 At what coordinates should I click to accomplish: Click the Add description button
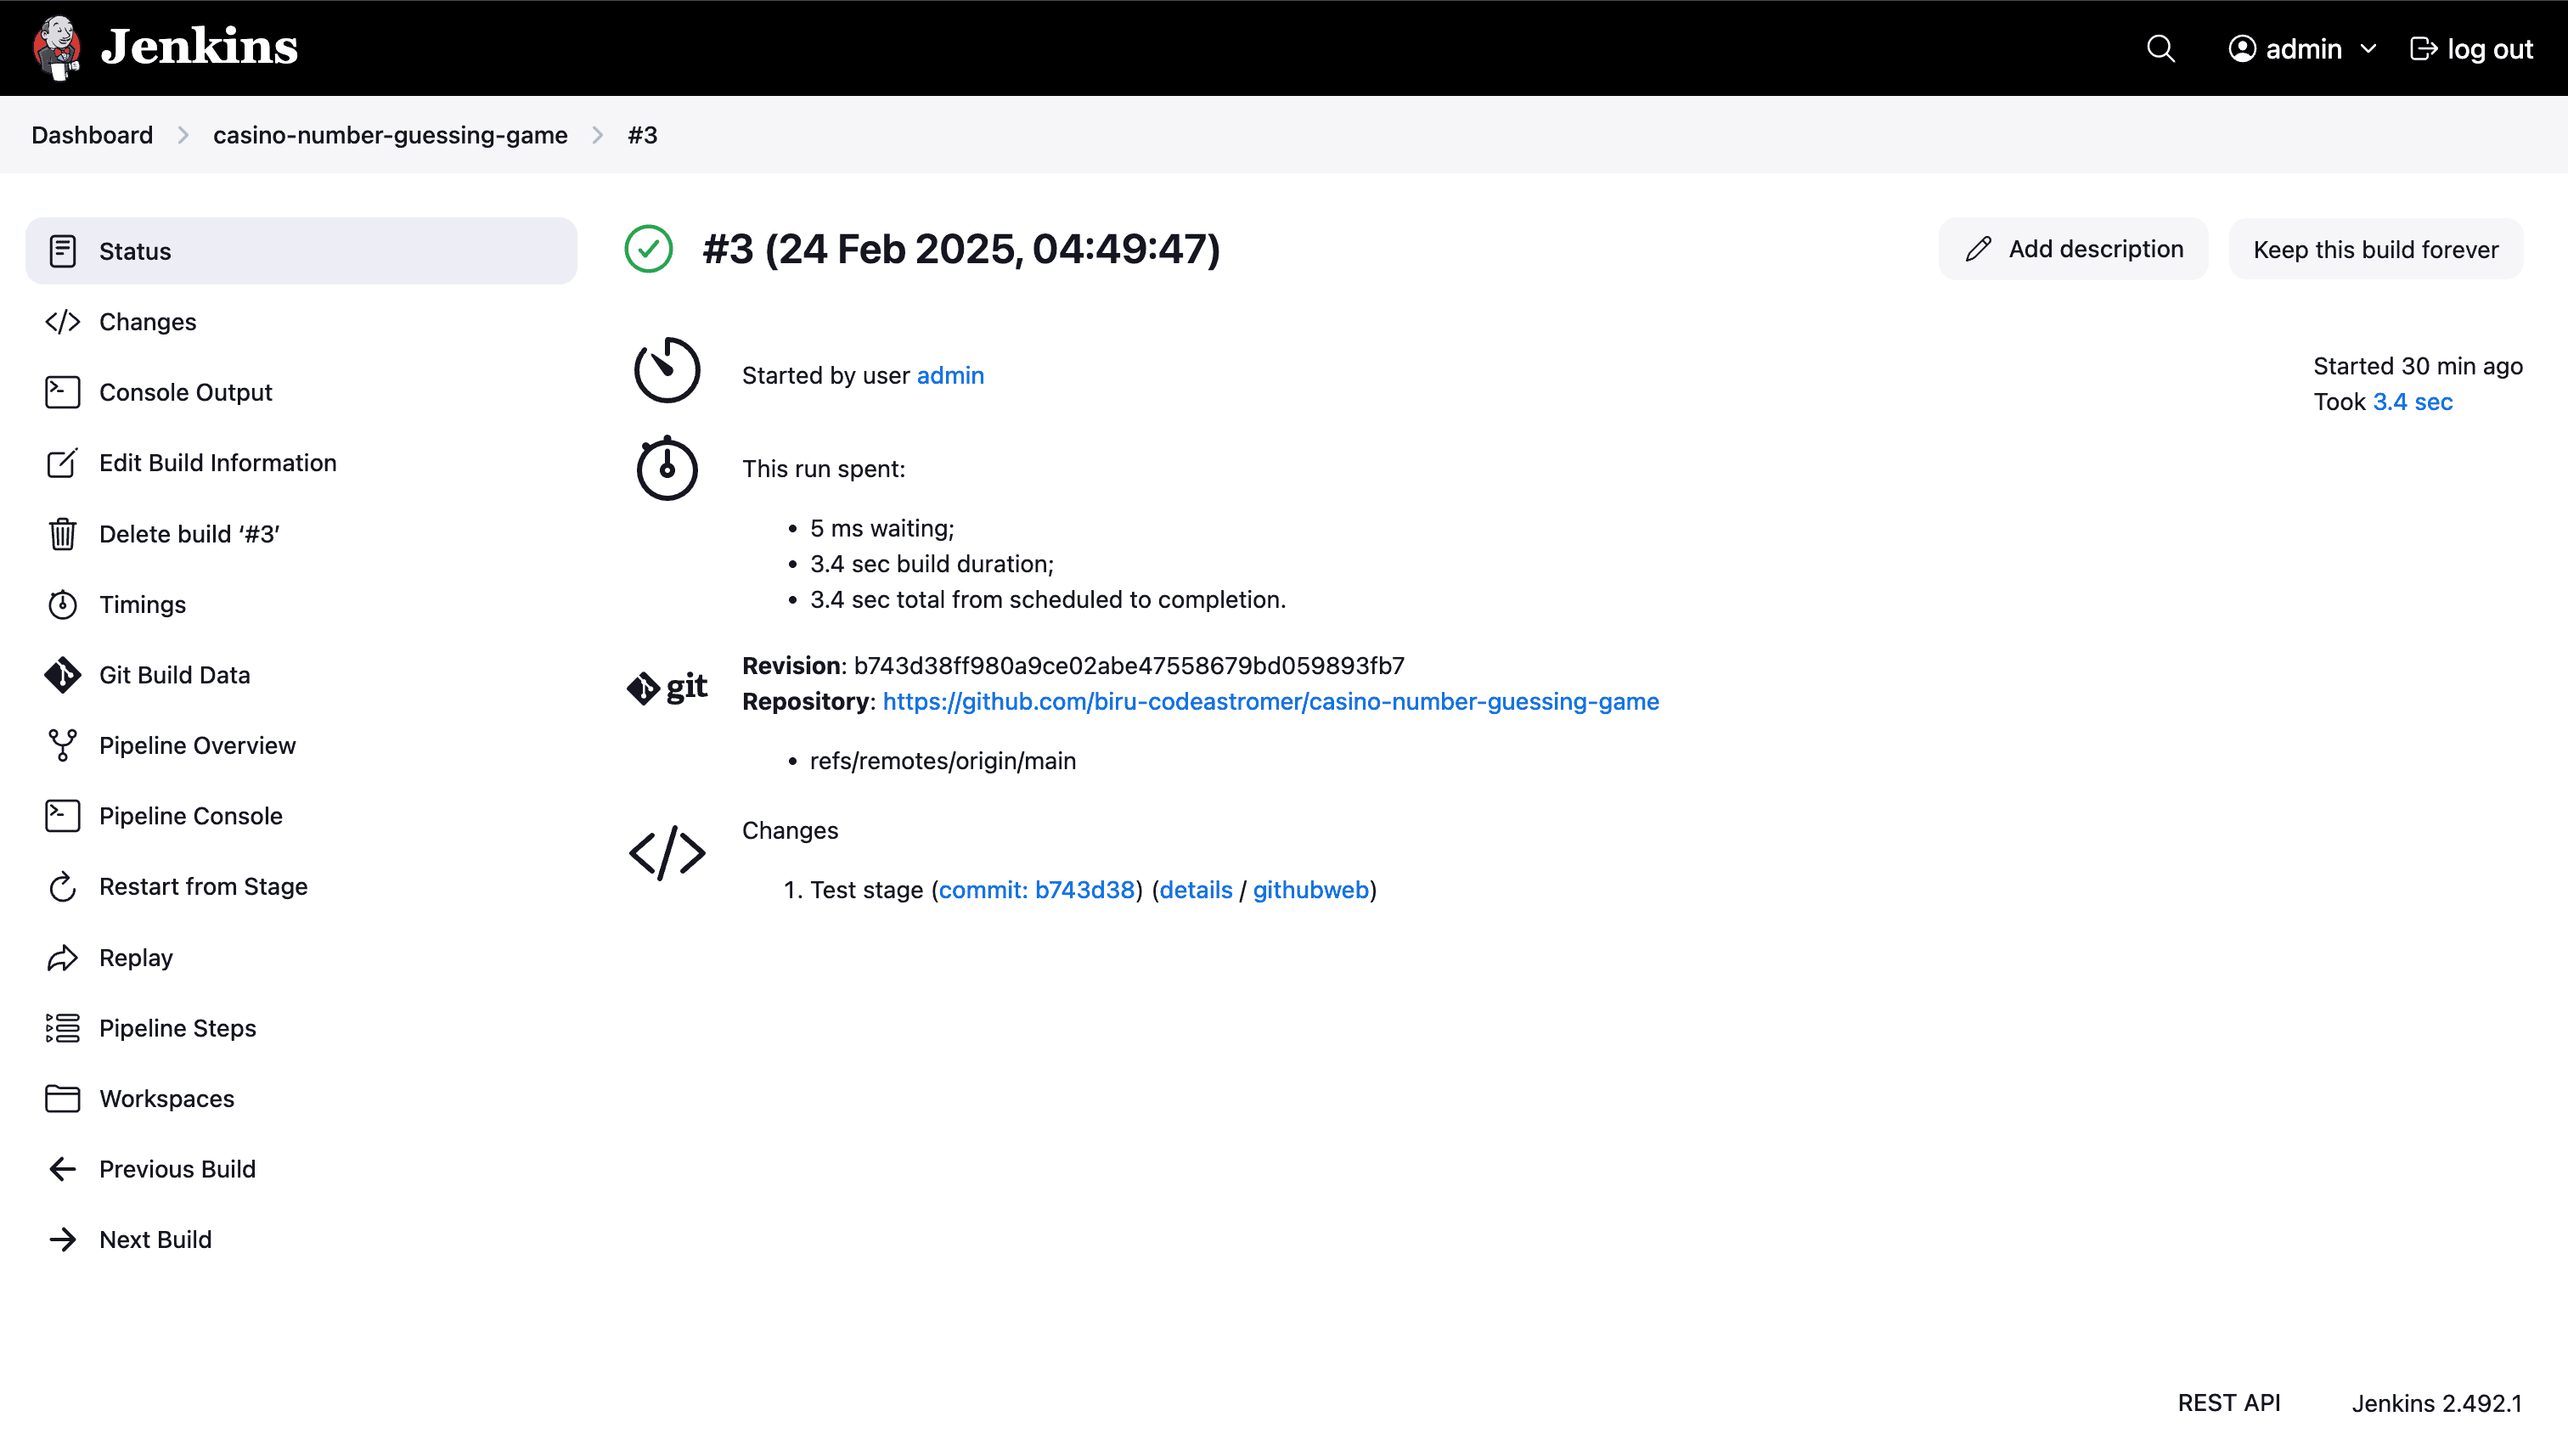coord(2073,249)
